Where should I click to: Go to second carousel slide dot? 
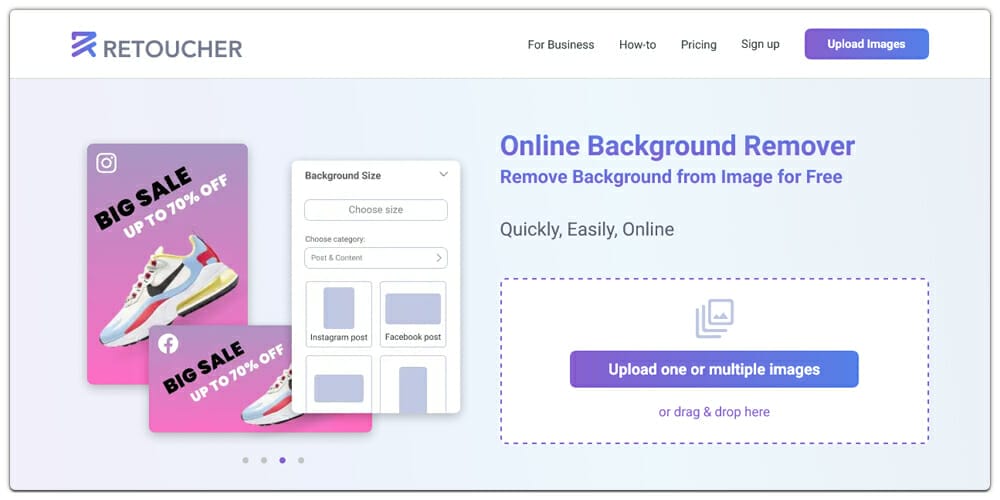pos(264,461)
